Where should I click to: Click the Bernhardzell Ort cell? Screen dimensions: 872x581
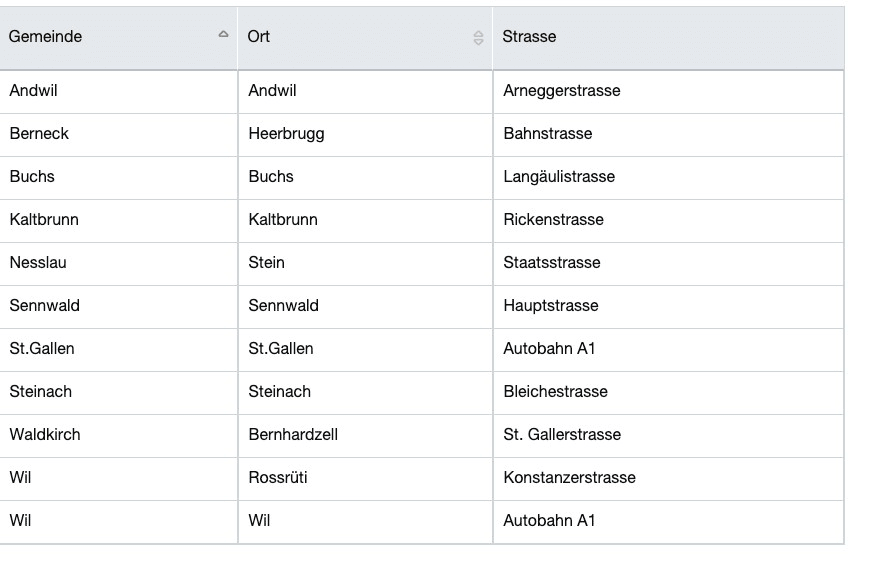point(365,436)
